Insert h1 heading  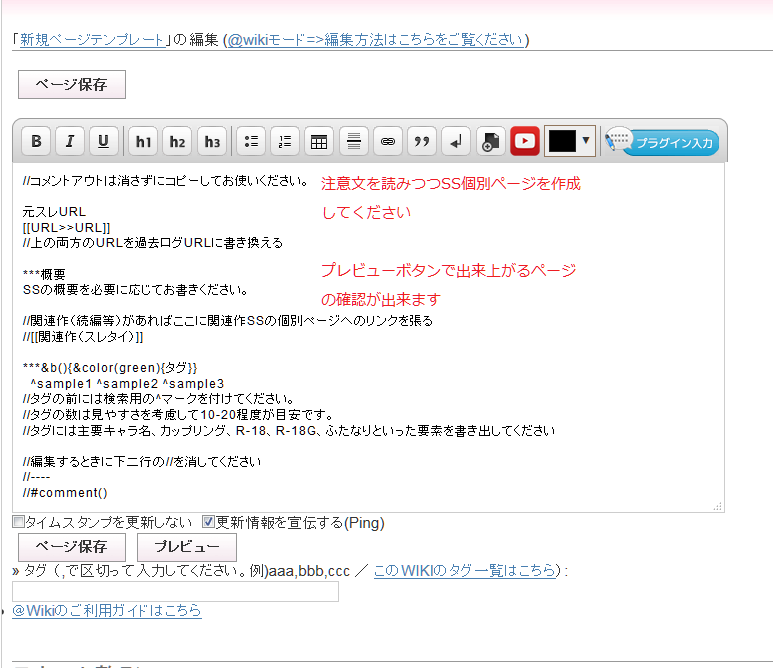144,141
